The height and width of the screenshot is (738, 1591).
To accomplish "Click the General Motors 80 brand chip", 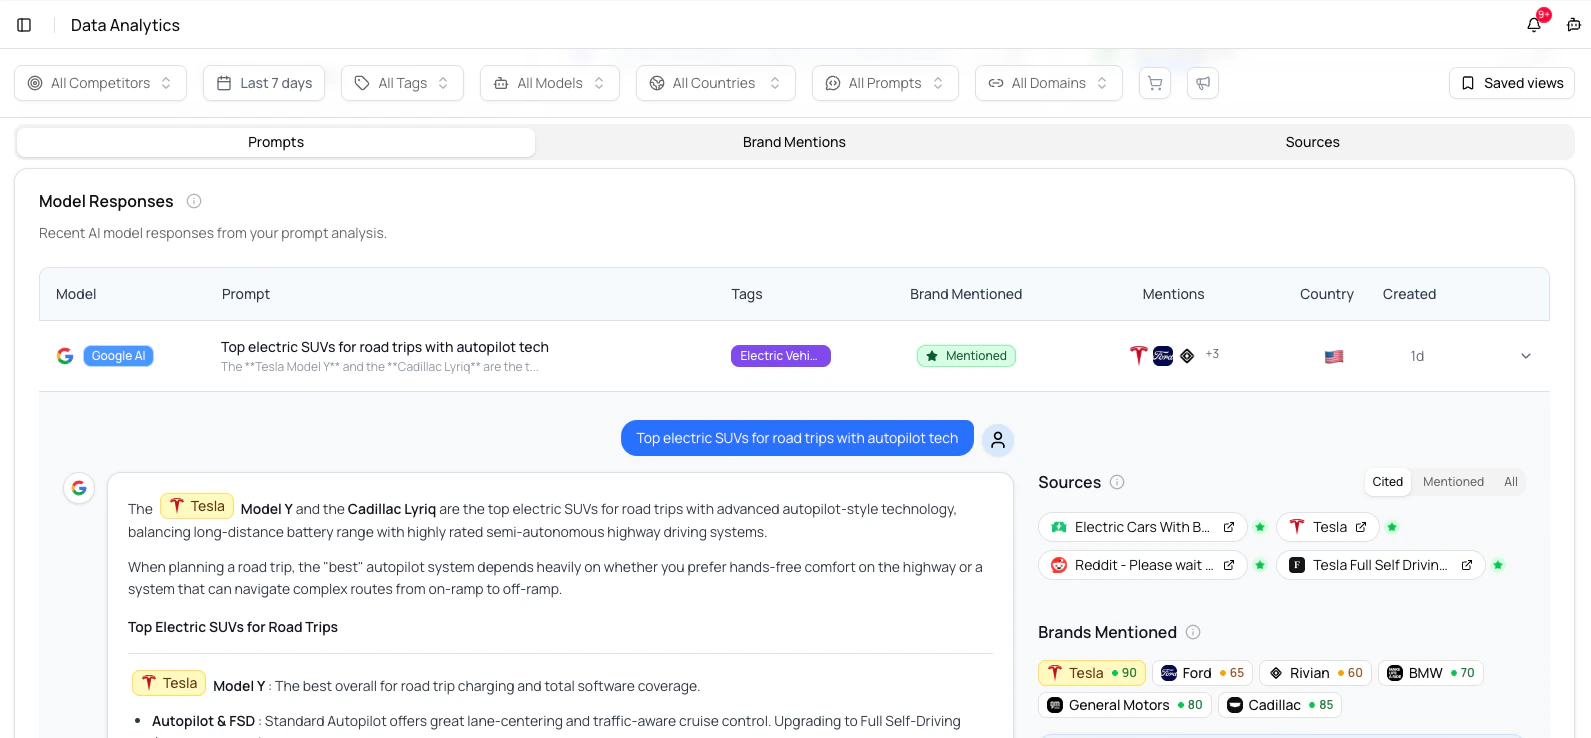I will click(x=1125, y=705).
